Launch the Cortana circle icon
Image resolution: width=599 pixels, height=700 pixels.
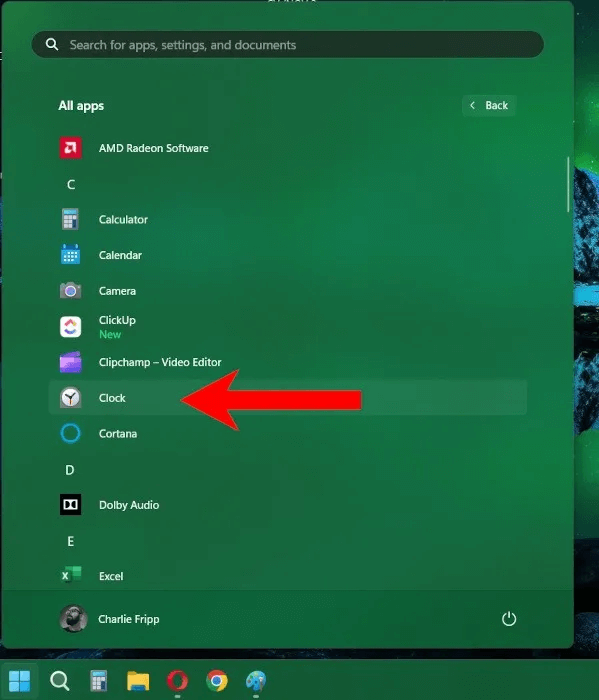[x=71, y=433]
